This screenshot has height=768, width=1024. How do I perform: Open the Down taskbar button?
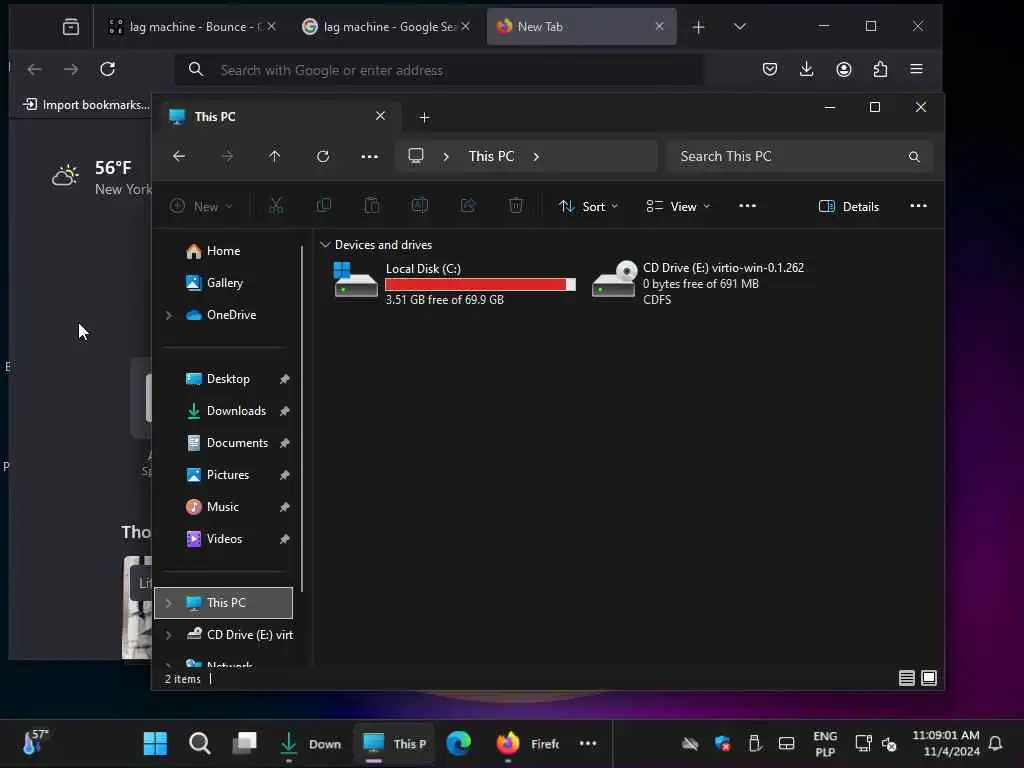click(310, 743)
